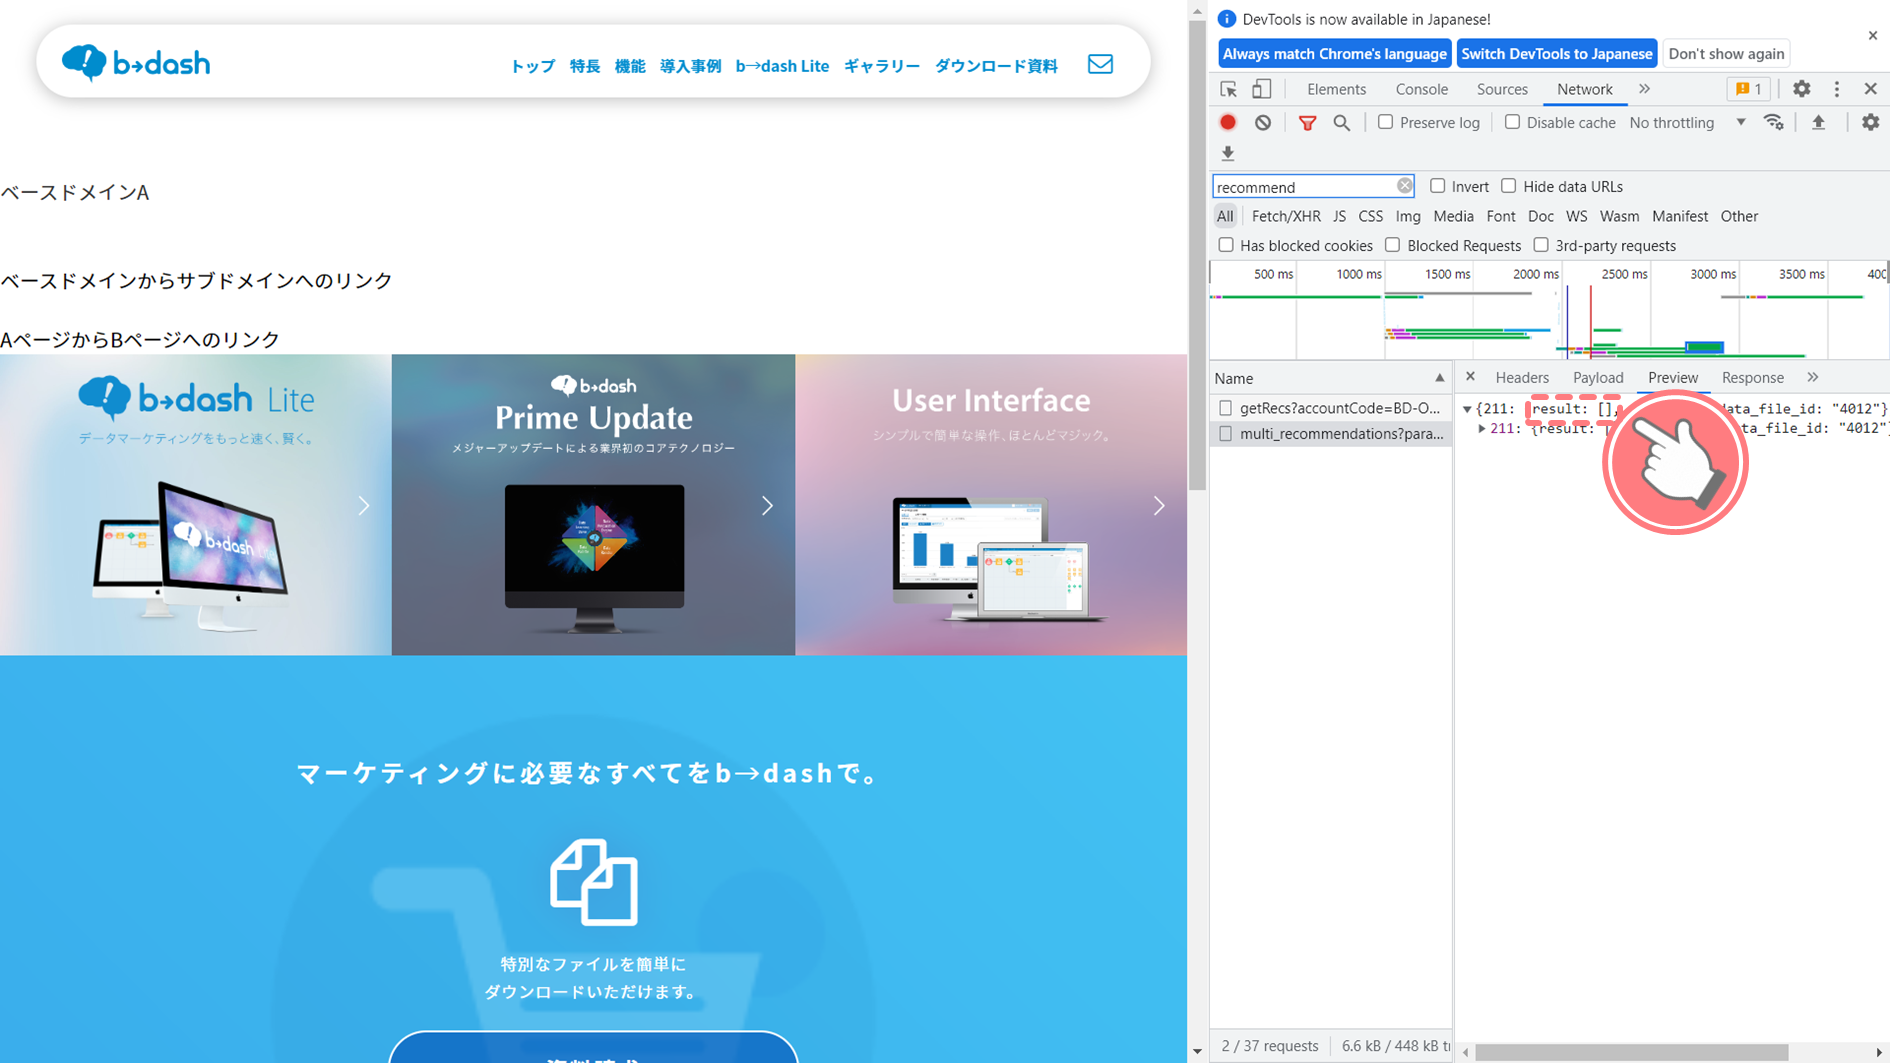The height and width of the screenshot is (1063, 1890).
Task: Click Don't show again button
Action: click(x=1726, y=54)
